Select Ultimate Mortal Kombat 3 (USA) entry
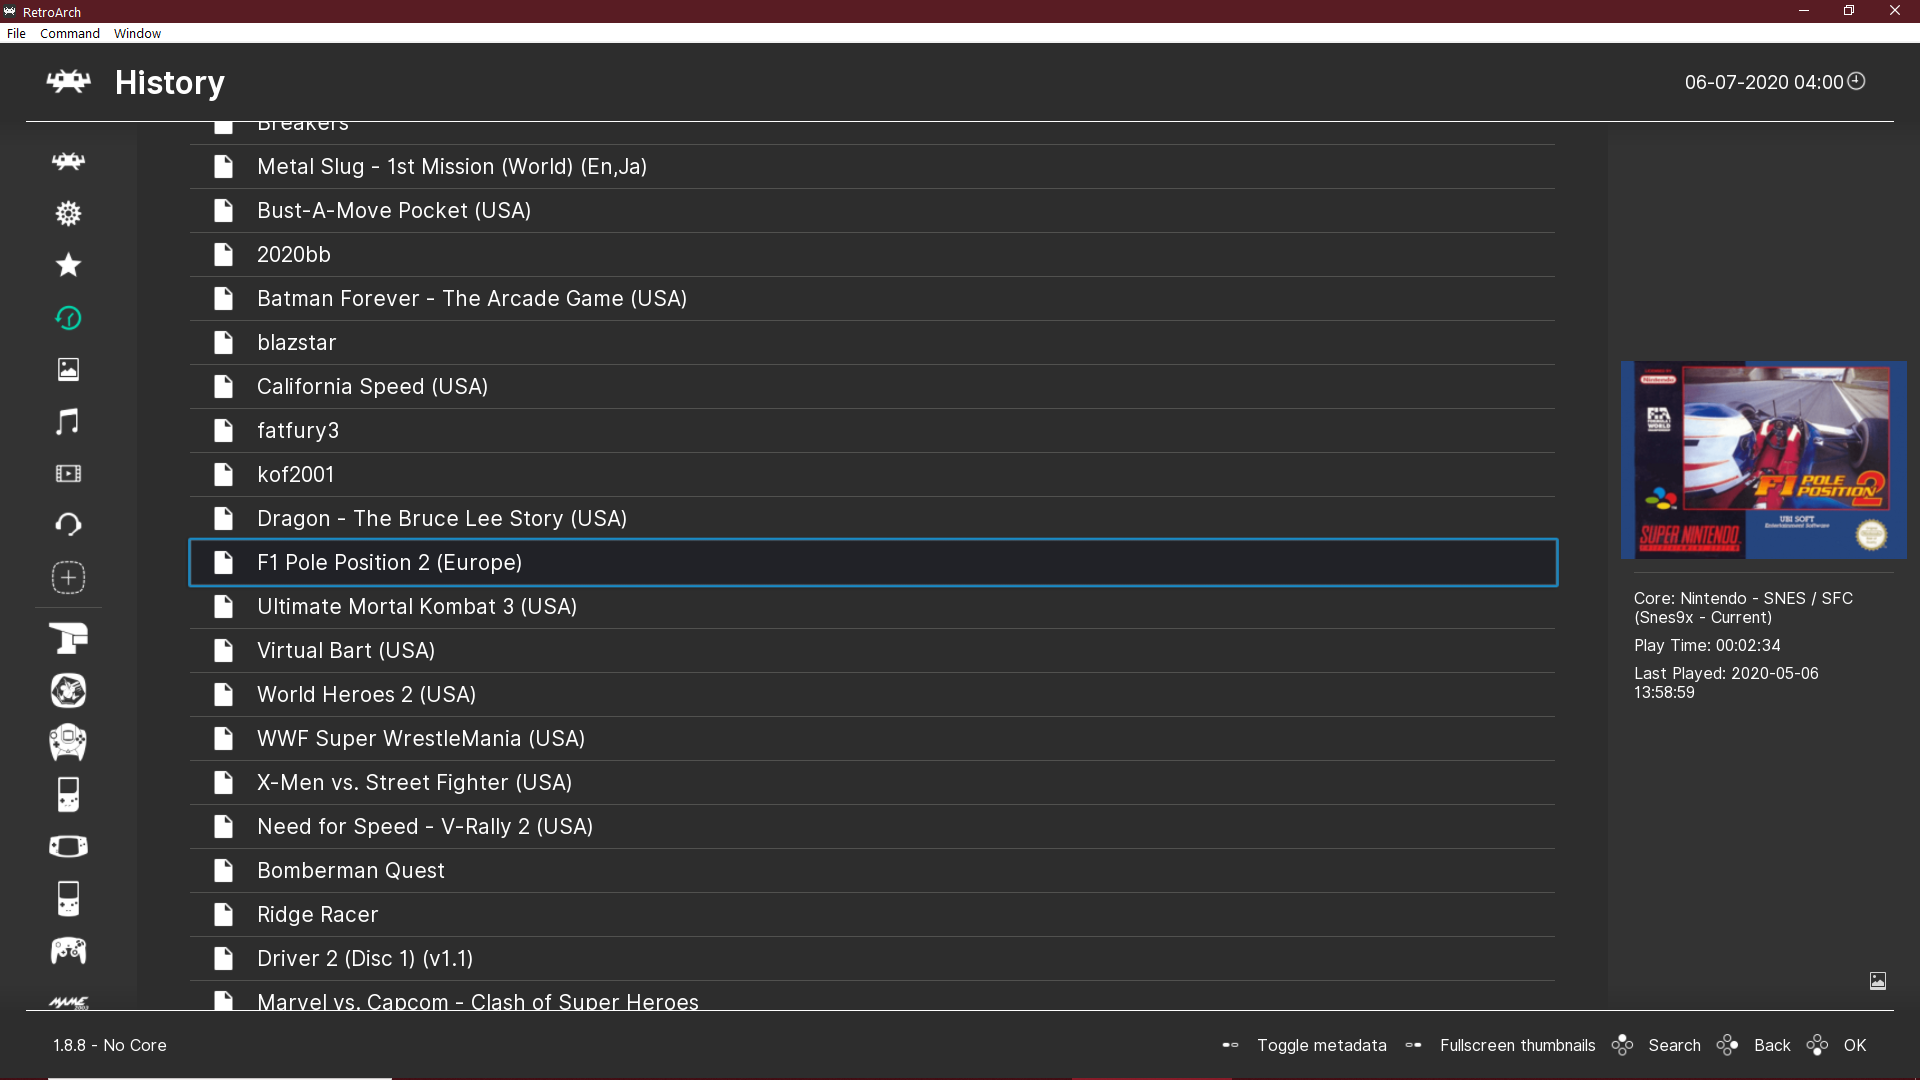This screenshot has height=1080, width=1920. (872, 606)
